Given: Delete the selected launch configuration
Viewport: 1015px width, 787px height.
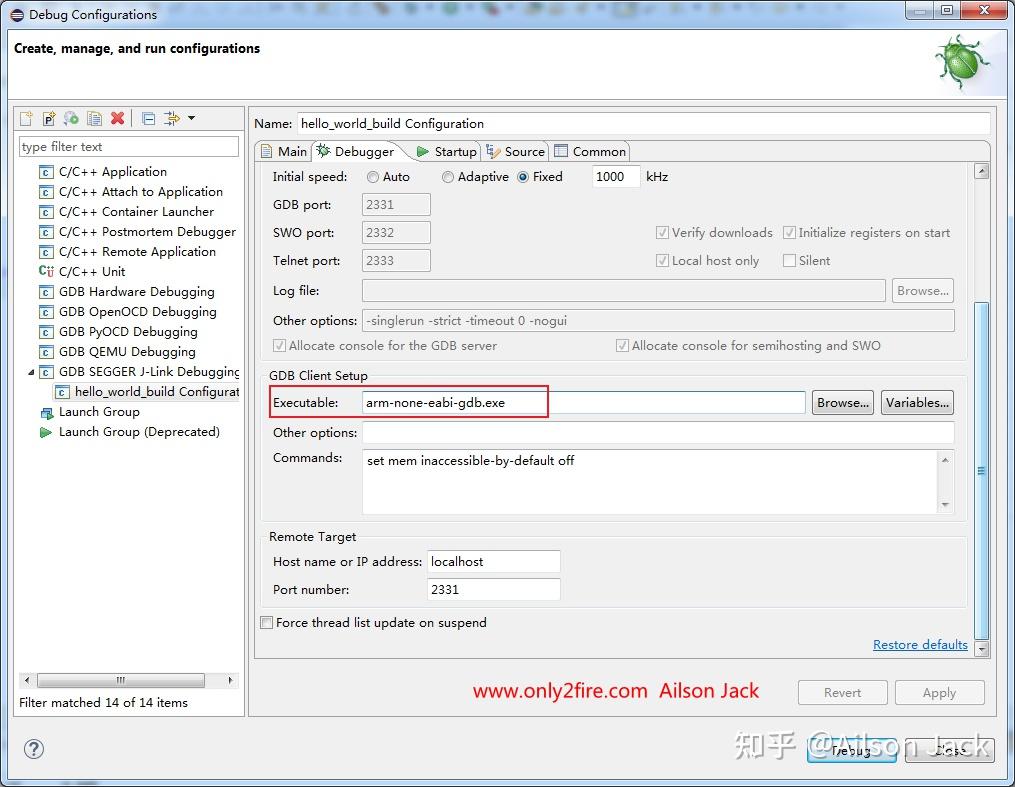Looking at the screenshot, I should (x=117, y=118).
